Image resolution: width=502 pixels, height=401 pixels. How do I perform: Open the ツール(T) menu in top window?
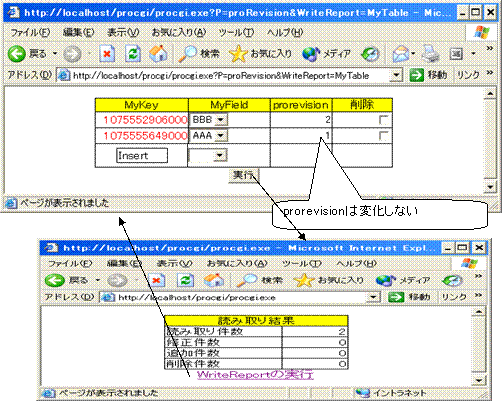[x=237, y=33]
